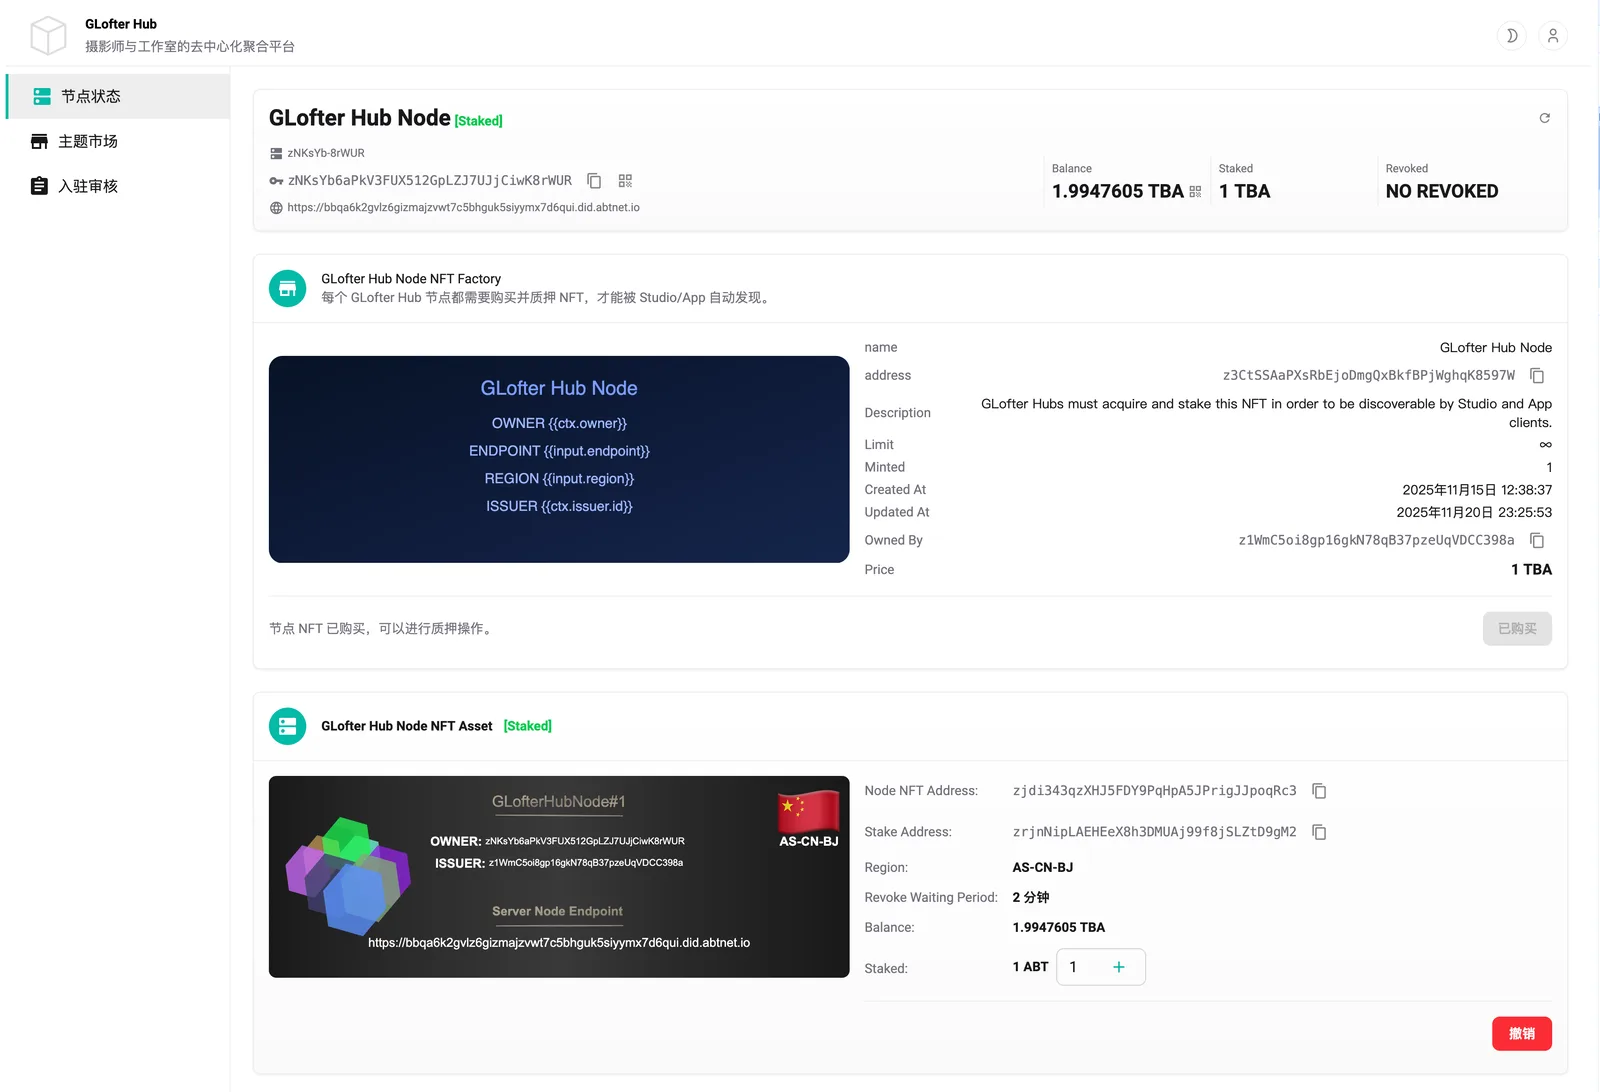This screenshot has width=1600, height=1092.
Task: Click the [Staked] tag beside node title
Action: click(478, 121)
